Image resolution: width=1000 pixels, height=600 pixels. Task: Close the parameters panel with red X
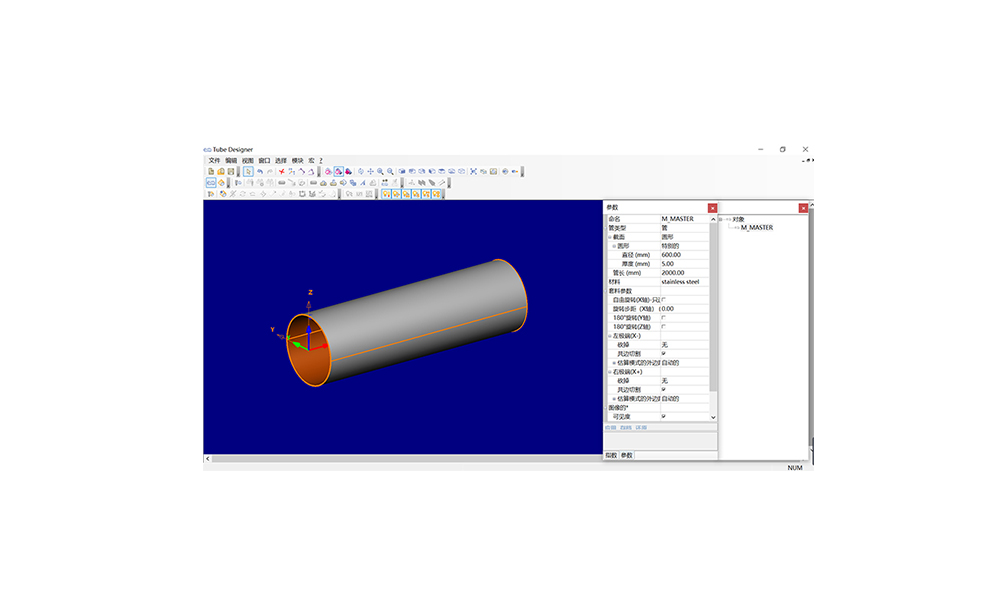coord(712,208)
